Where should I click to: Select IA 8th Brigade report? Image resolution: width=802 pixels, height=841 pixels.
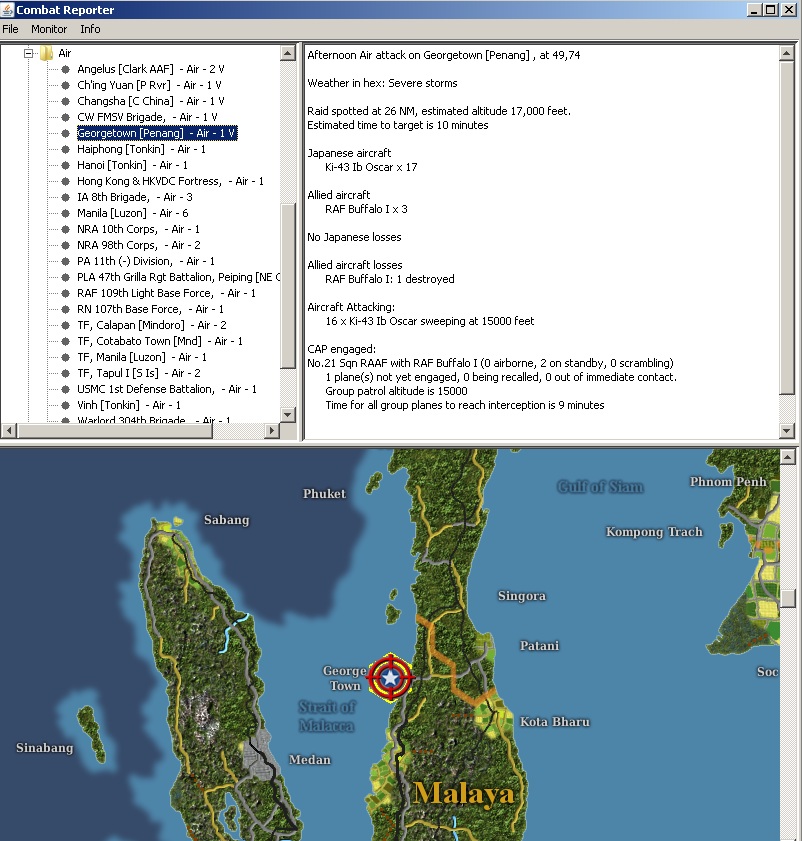[x=135, y=197]
